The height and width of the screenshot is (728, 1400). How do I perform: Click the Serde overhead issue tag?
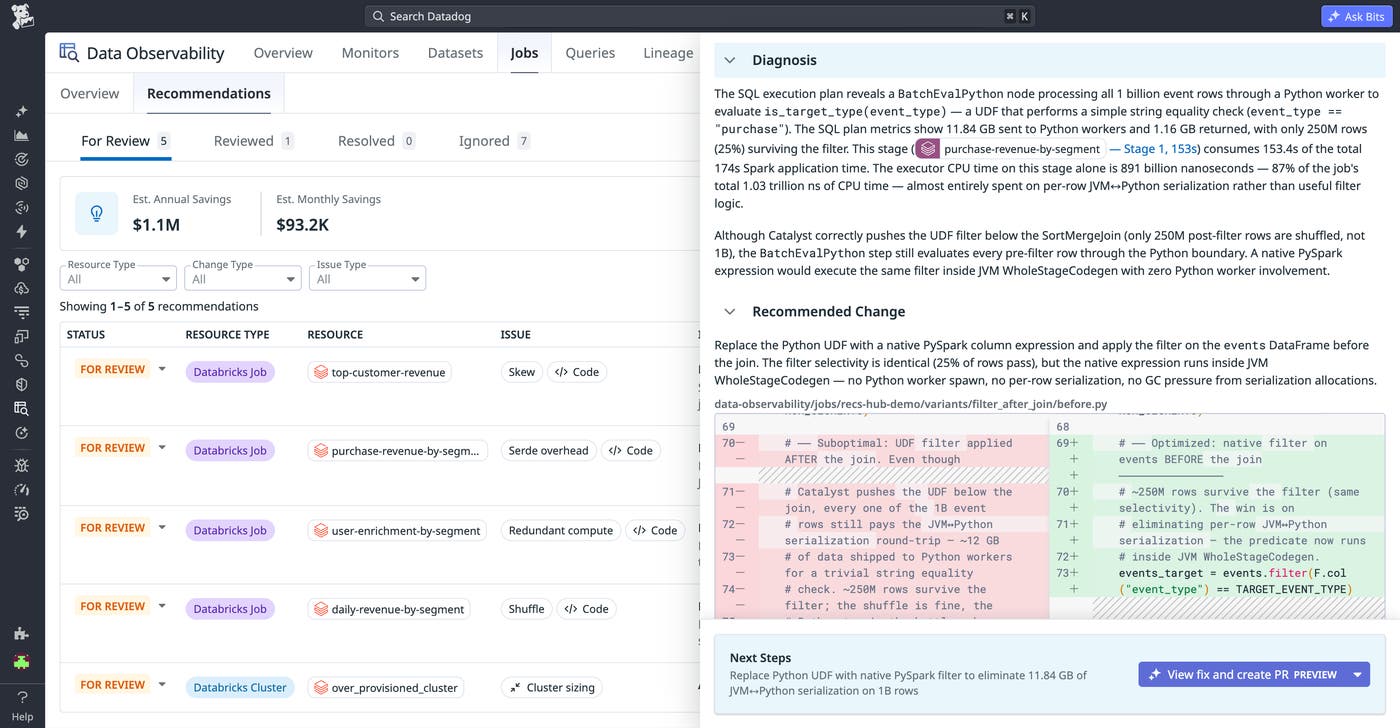click(x=549, y=451)
